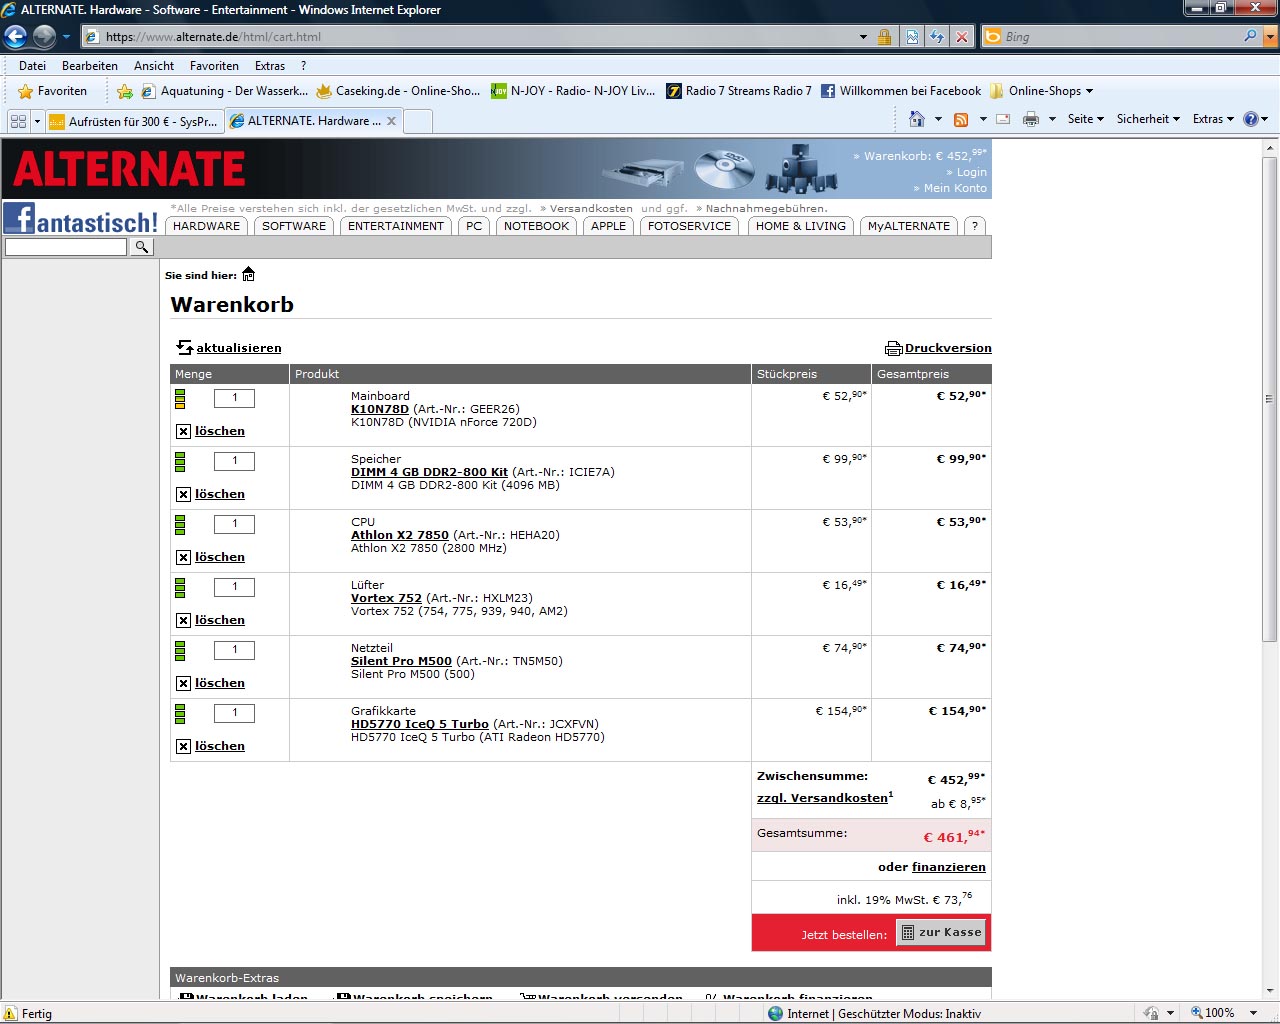The image size is (1280, 1024).
Task: Open the RSS feeds toolbar icon
Action: (x=961, y=119)
